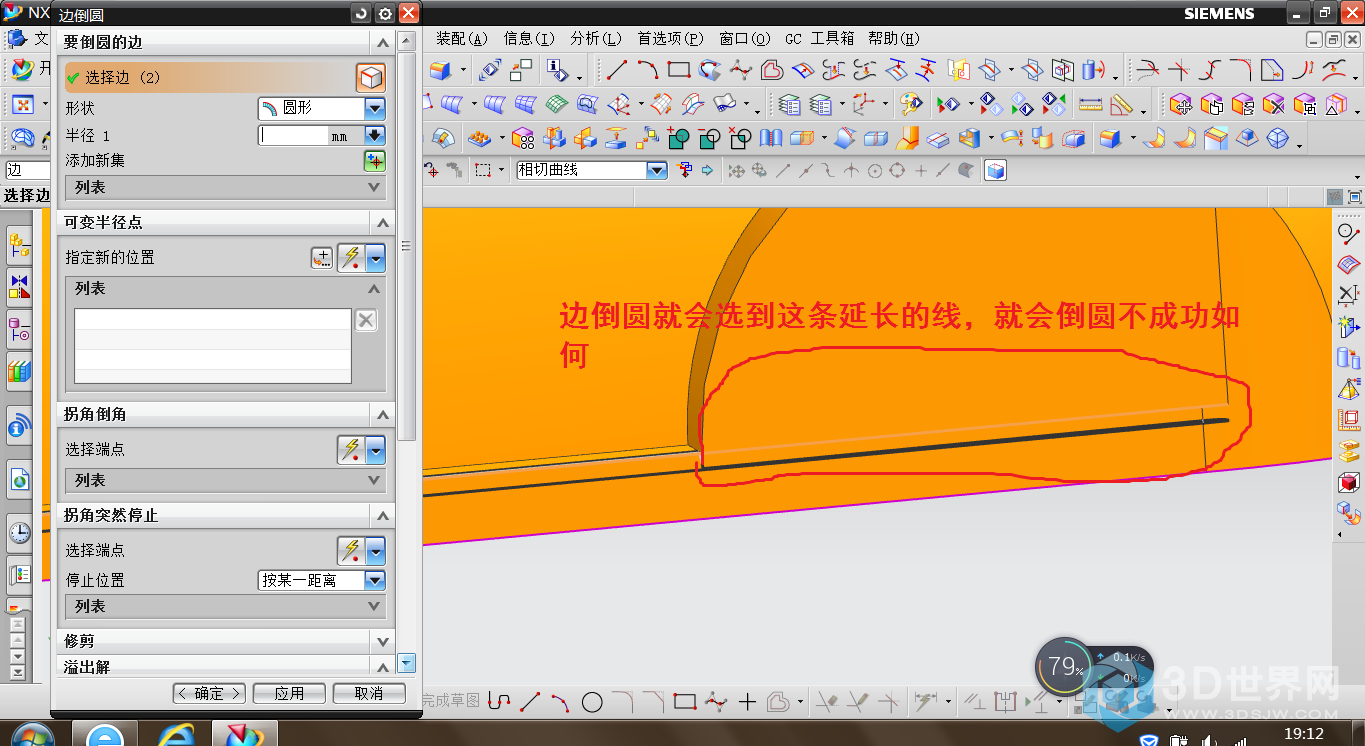Viewport: 1365px width, 746px height.
Task: Click the blue right arrow icon near curve rule
Action: 708,171
